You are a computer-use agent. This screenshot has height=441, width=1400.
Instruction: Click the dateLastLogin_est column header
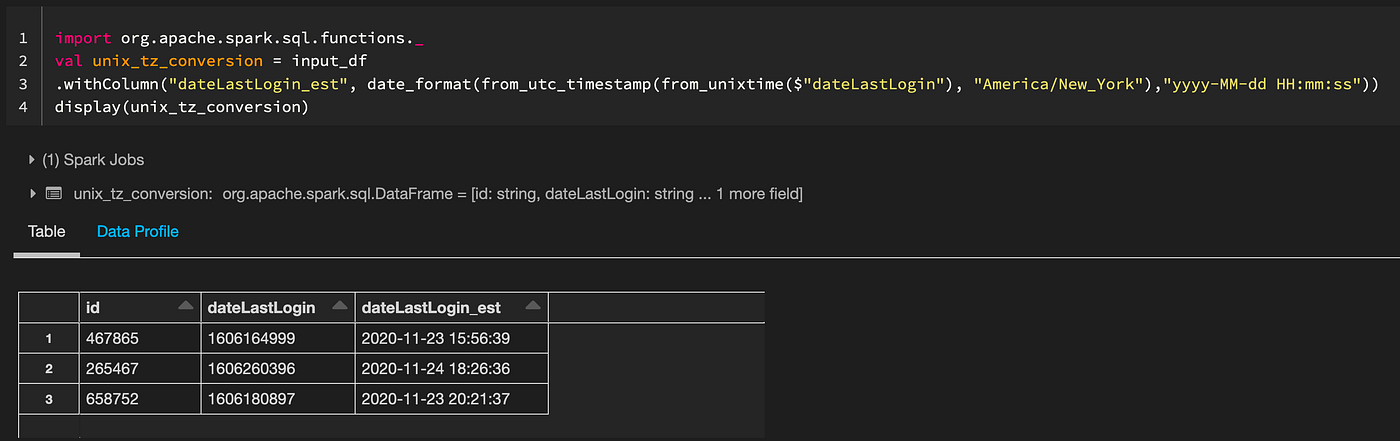(431, 308)
